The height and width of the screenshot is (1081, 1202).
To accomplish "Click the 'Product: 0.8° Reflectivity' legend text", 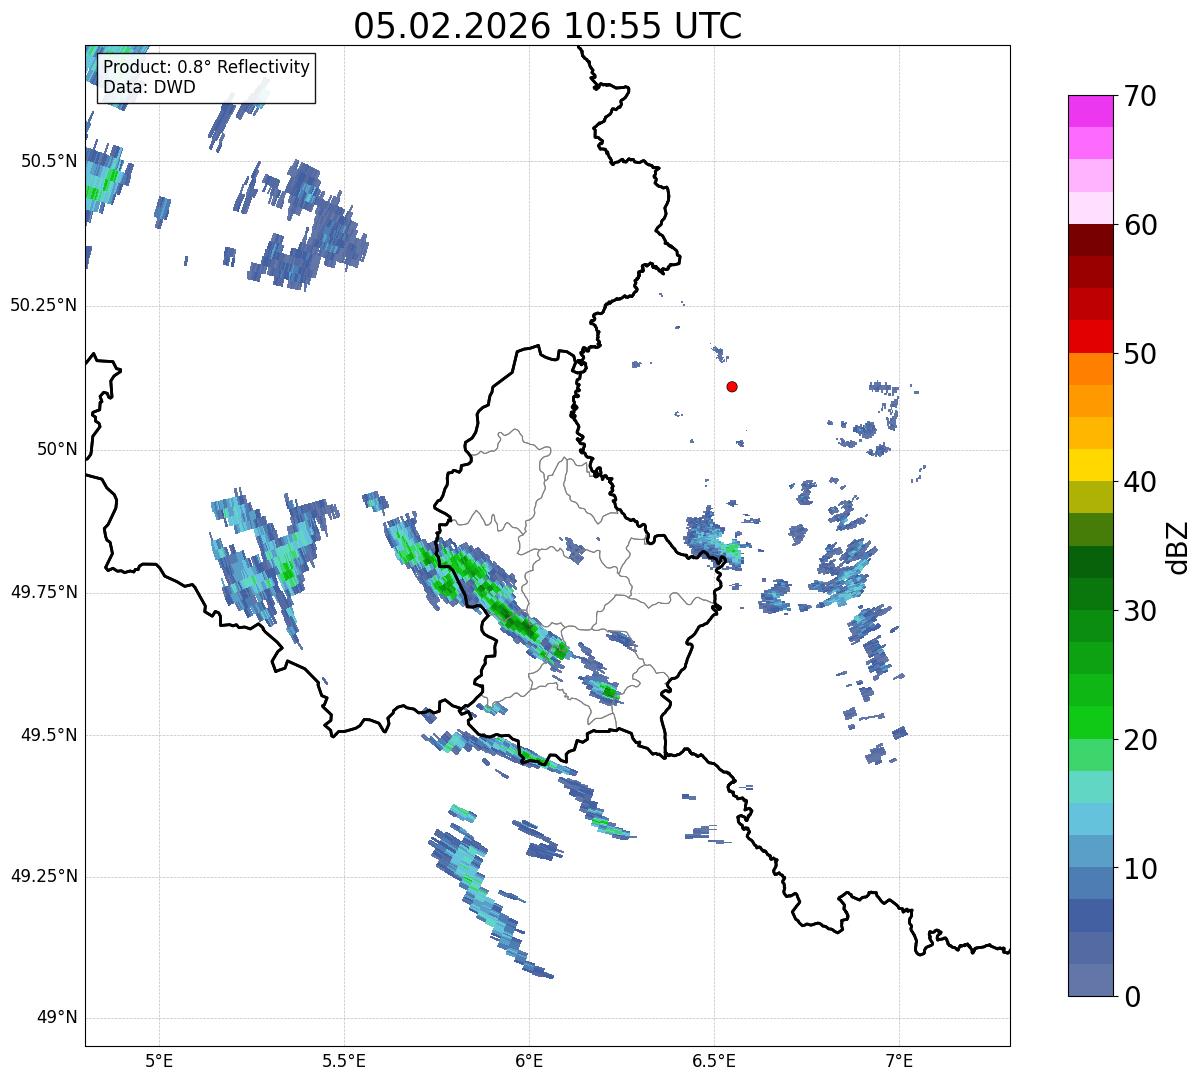I will coord(207,67).
